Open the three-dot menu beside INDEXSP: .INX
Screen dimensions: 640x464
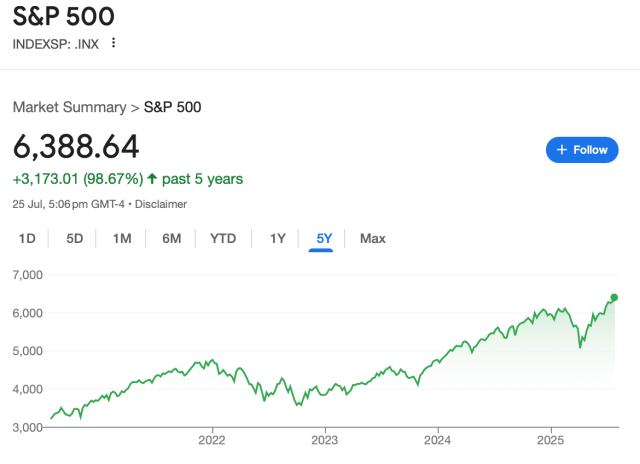point(113,43)
